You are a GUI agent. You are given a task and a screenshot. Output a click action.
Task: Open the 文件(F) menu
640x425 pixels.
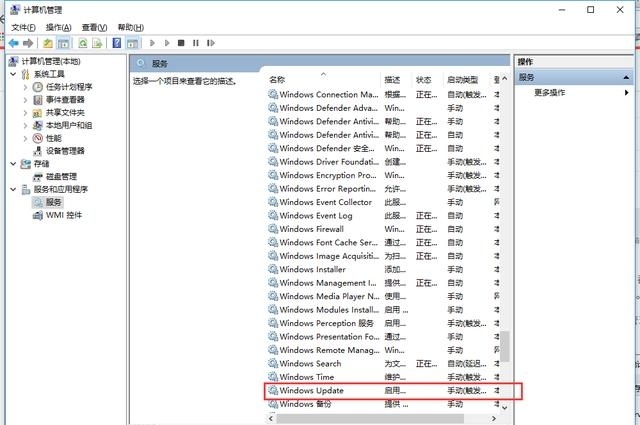tap(23, 27)
